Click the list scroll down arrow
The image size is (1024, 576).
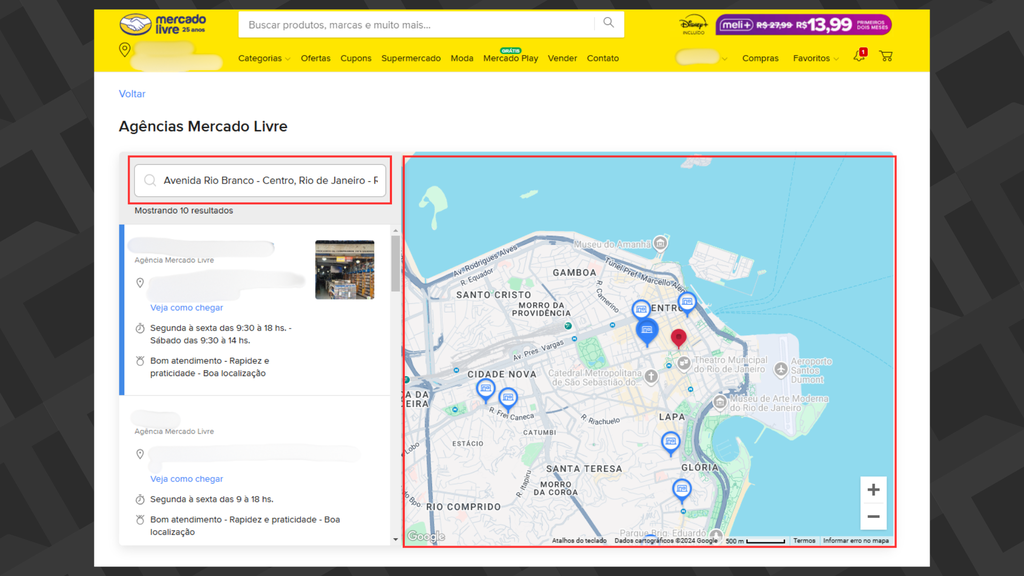(395, 539)
